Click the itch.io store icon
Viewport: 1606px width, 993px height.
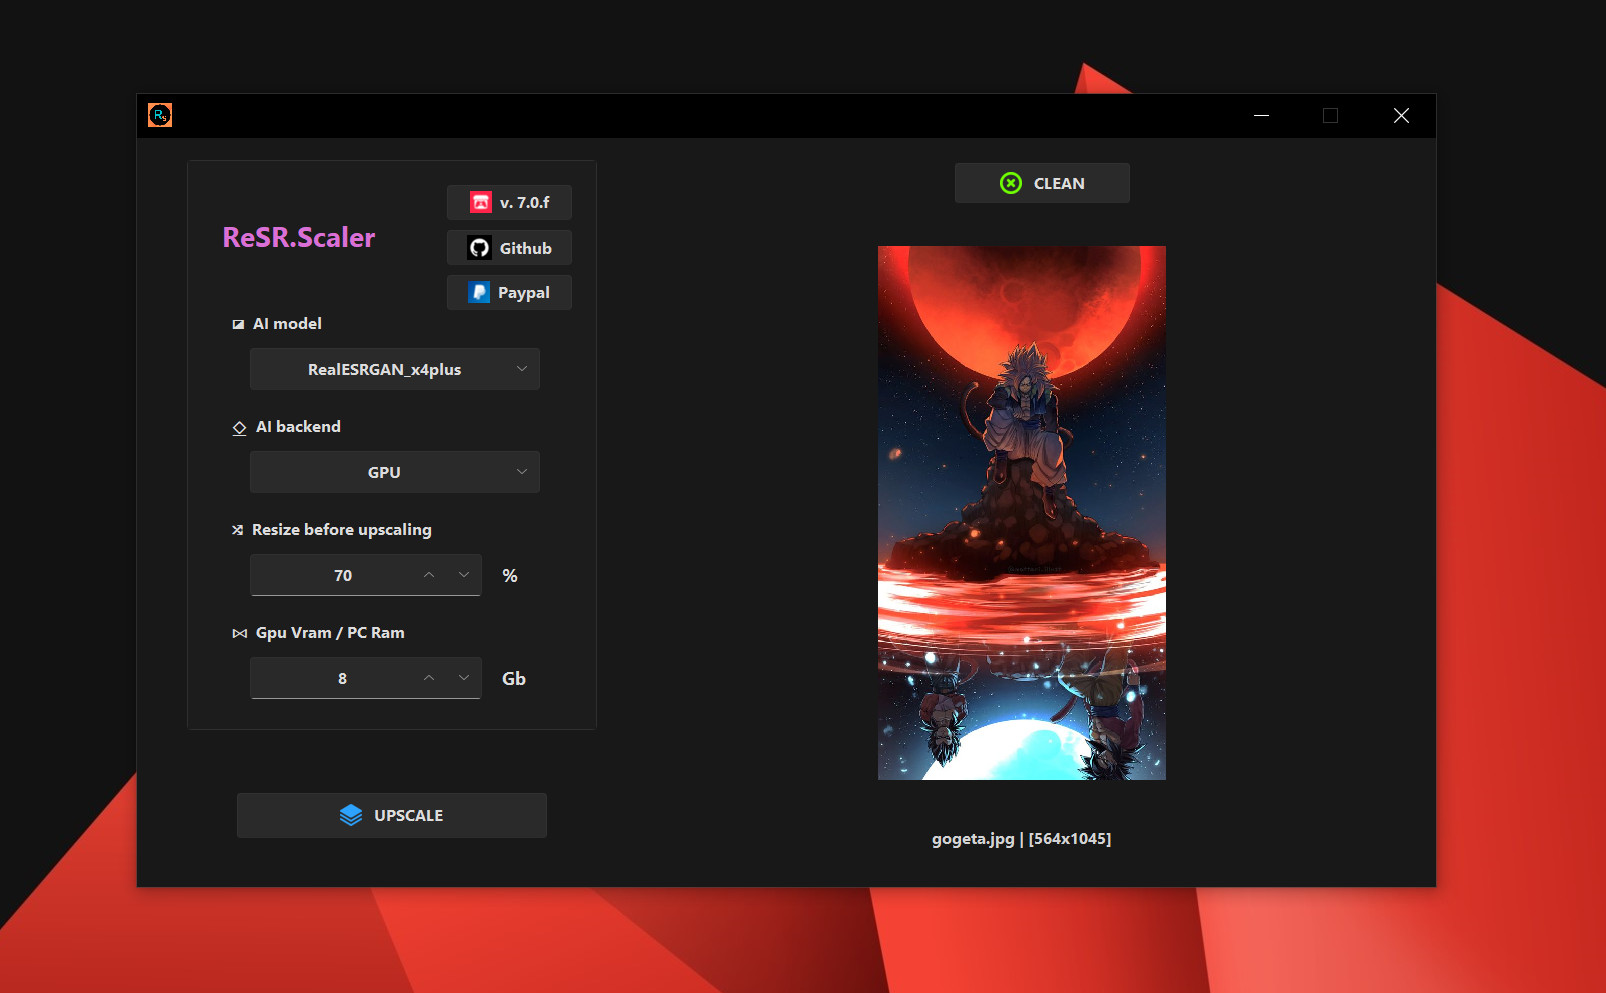(481, 202)
